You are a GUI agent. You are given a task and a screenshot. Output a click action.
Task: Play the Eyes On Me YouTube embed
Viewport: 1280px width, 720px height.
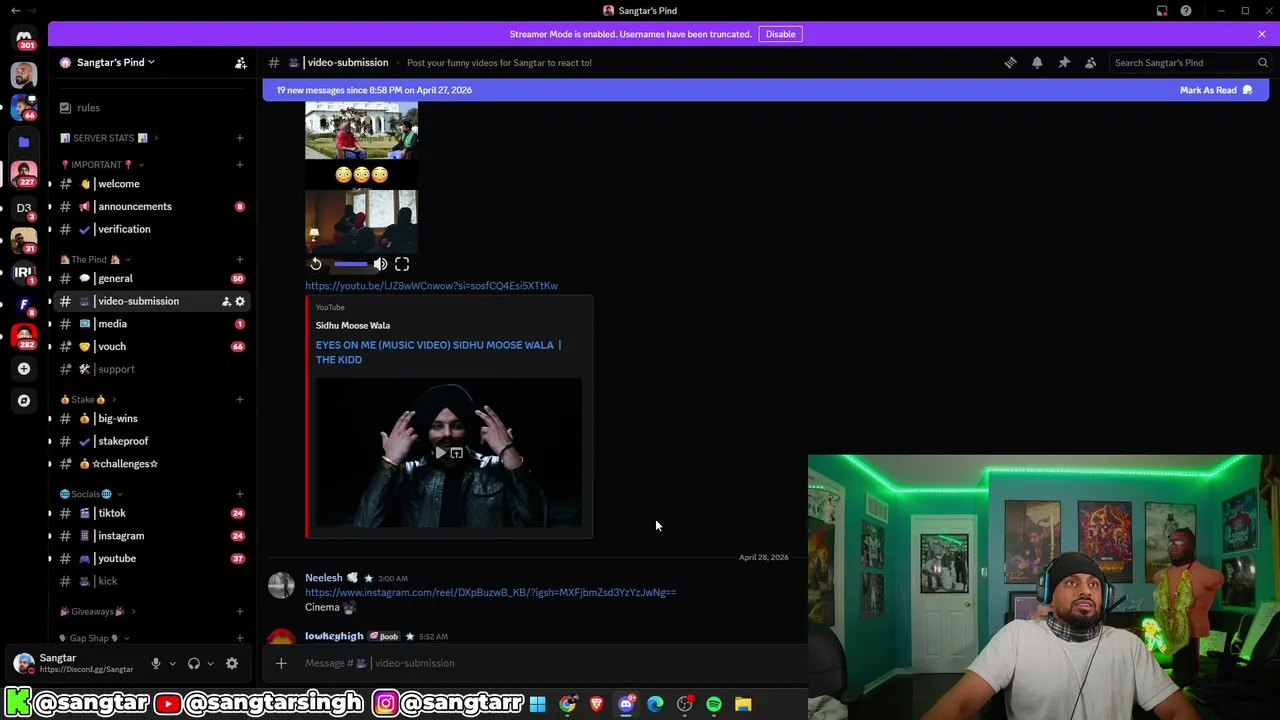pyautogui.click(x=440, y=453)
